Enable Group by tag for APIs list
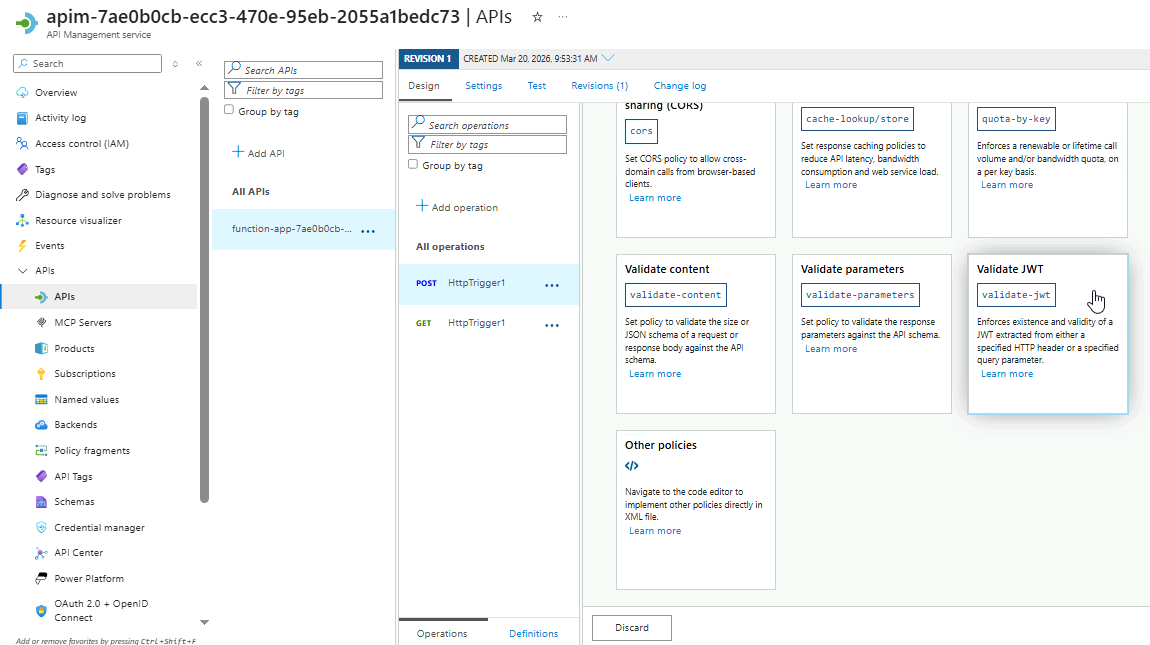Screen dimensions: 1150x645 click(229, 110)
